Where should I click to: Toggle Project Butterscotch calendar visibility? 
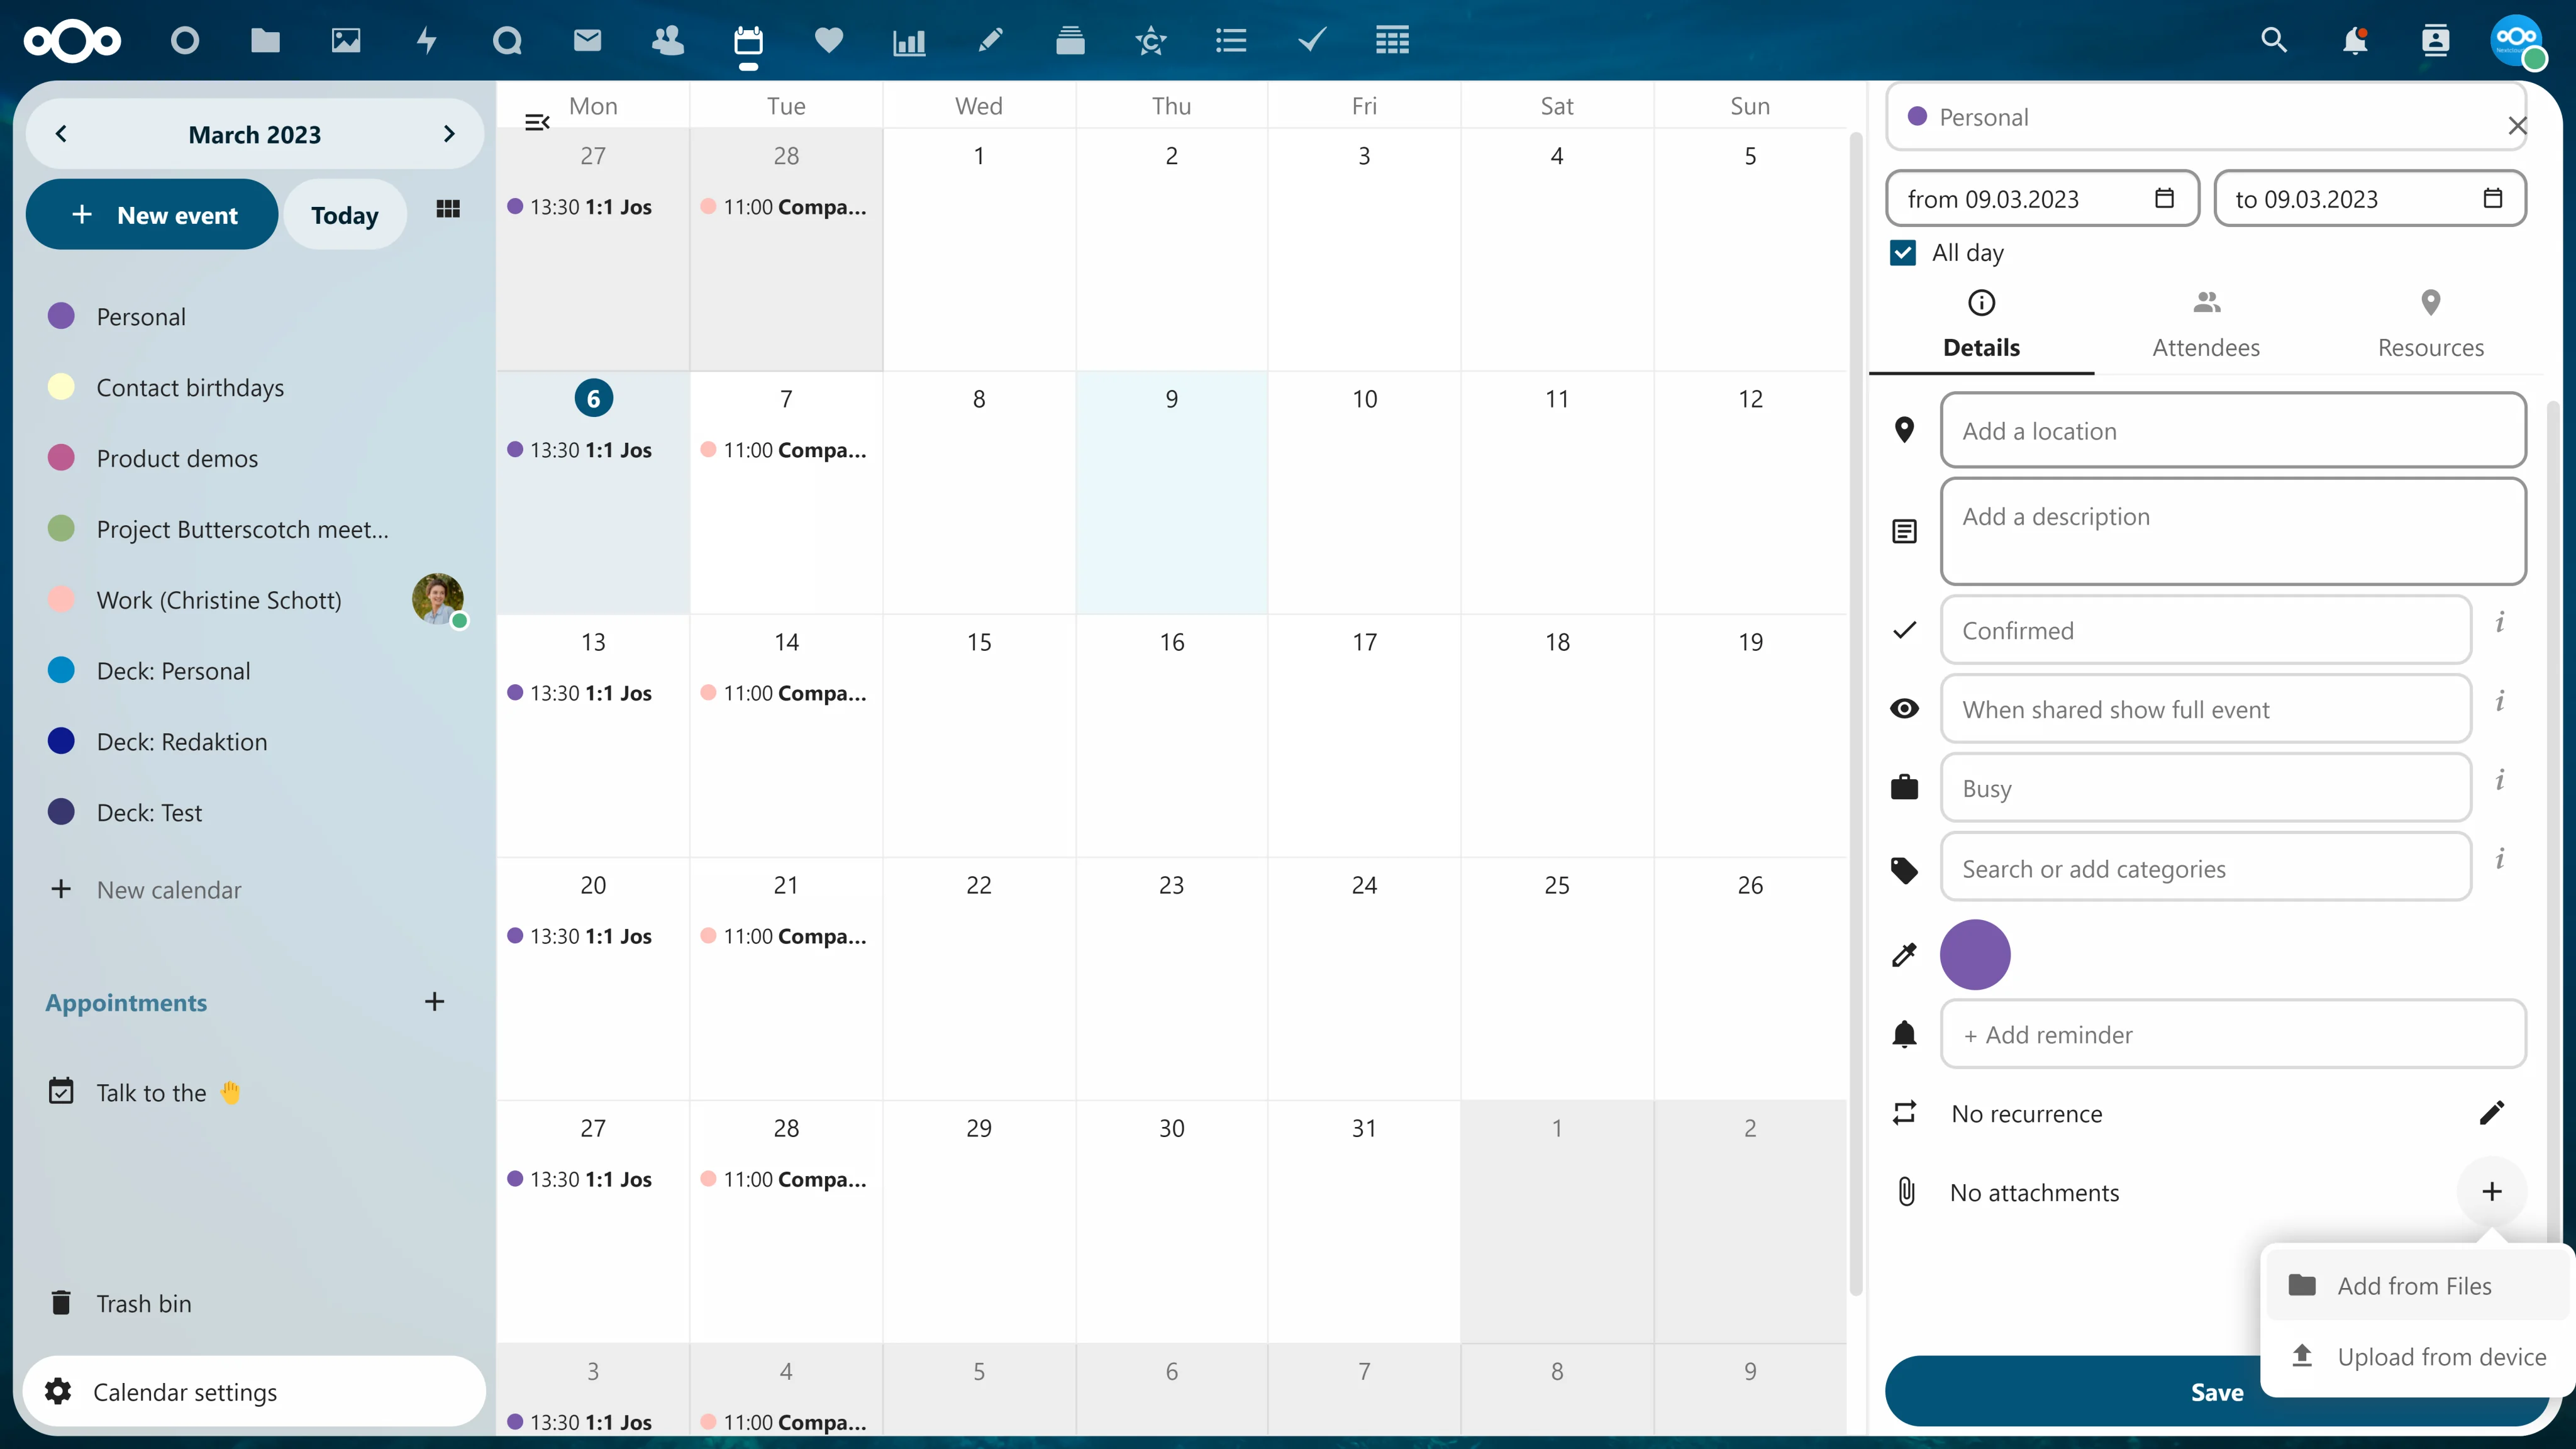pyautogui.click(x=61, y=528)
